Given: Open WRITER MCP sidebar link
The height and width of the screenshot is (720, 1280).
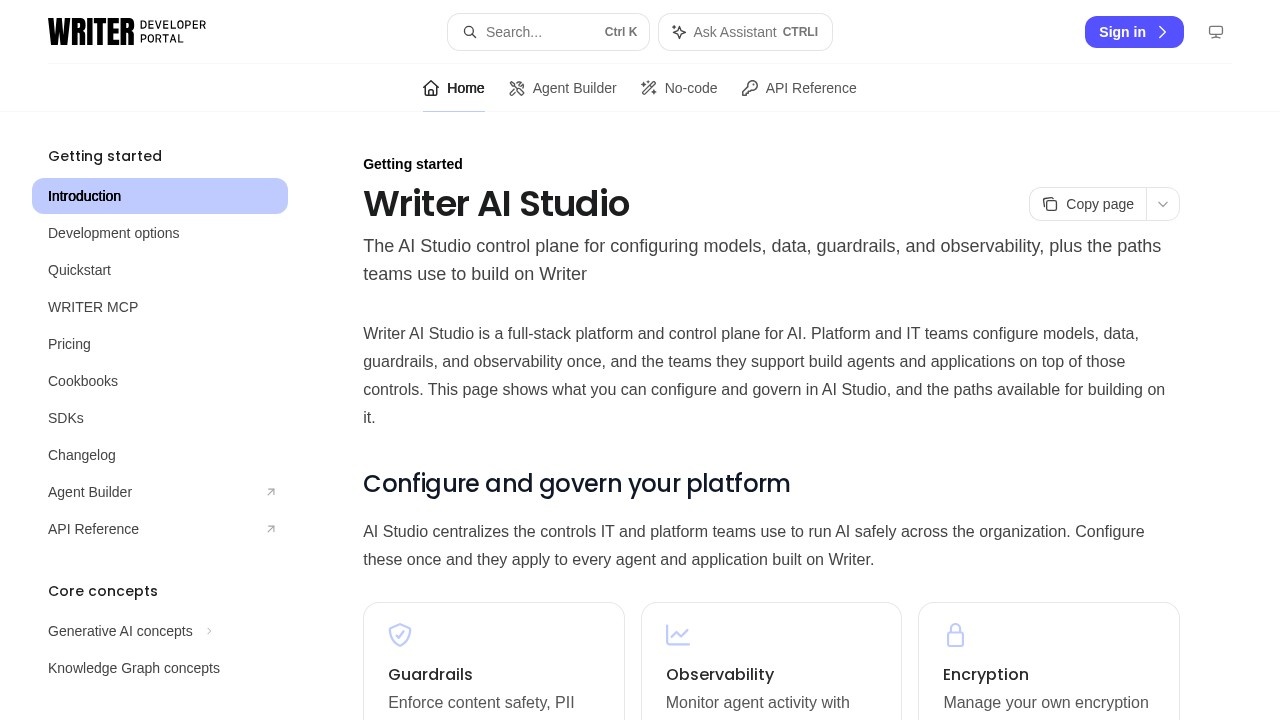Looking at the screenshot, I should [160, 307].
